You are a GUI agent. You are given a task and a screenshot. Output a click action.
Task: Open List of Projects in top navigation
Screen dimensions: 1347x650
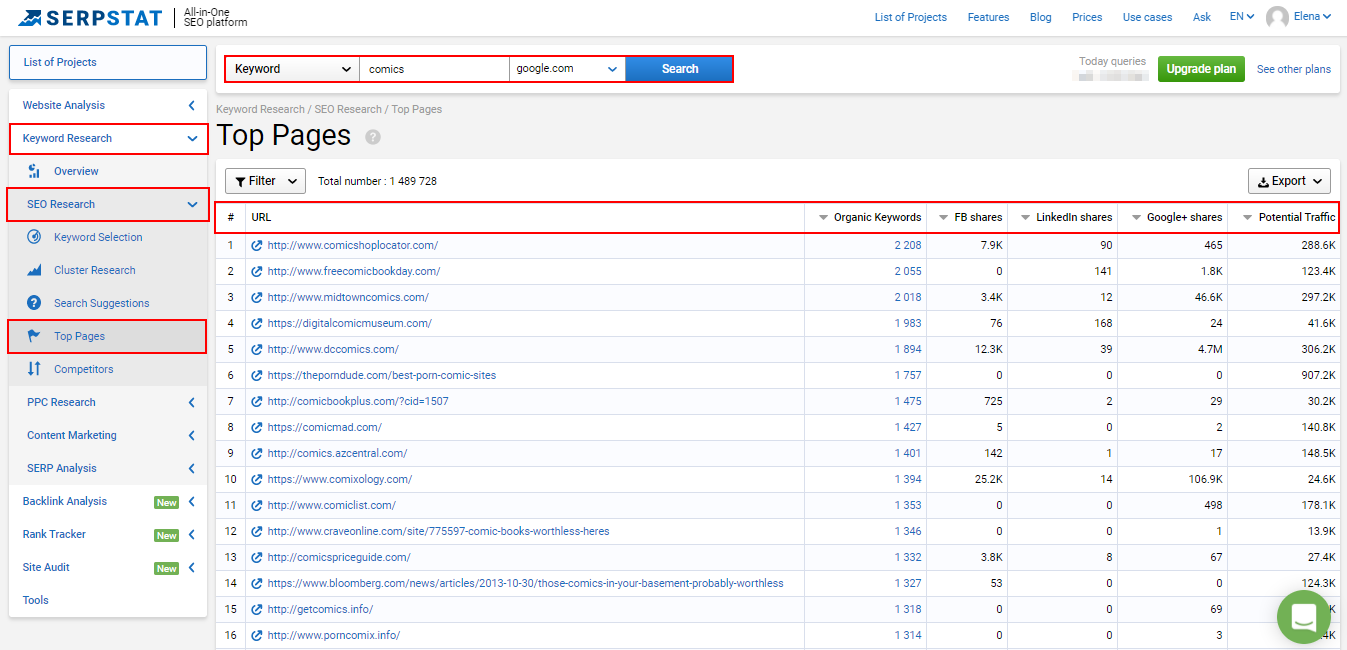(x=911, y=17)
